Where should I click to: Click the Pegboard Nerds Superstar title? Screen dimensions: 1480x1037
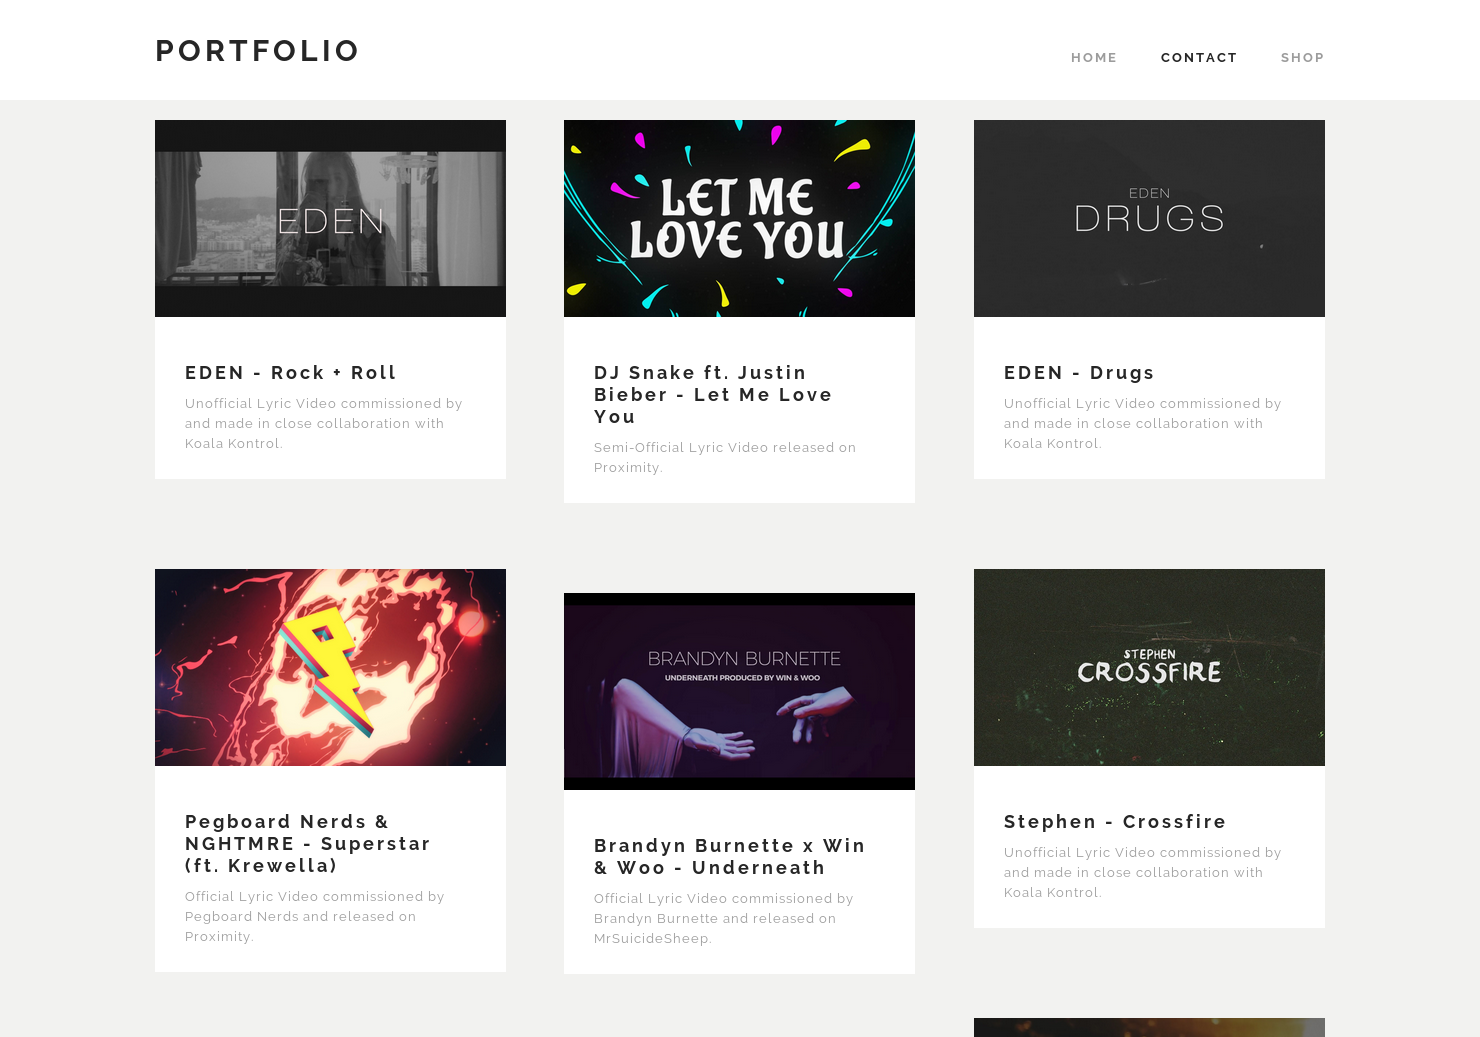coord(308,844)
